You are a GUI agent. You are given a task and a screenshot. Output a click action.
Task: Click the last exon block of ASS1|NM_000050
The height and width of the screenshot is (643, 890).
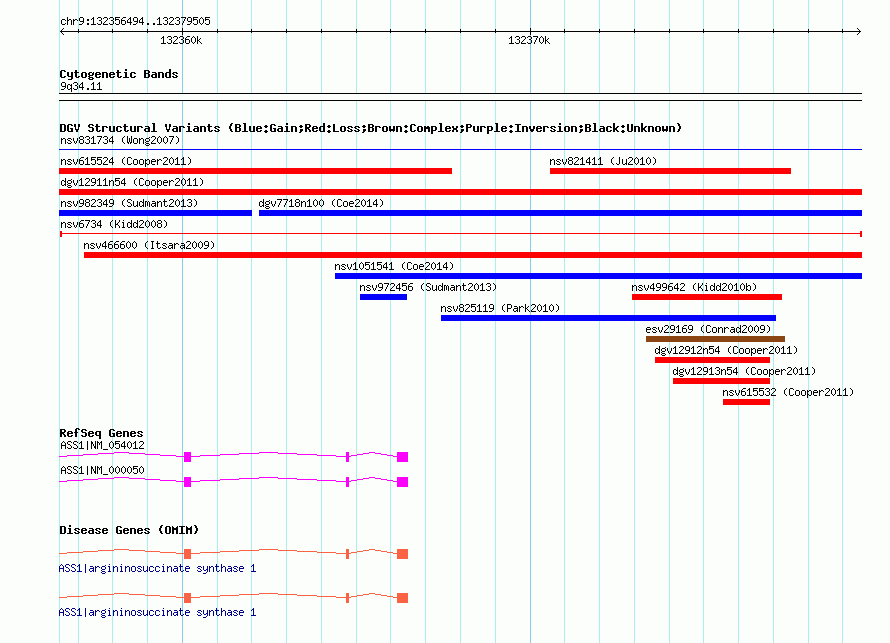click(402, 482)
